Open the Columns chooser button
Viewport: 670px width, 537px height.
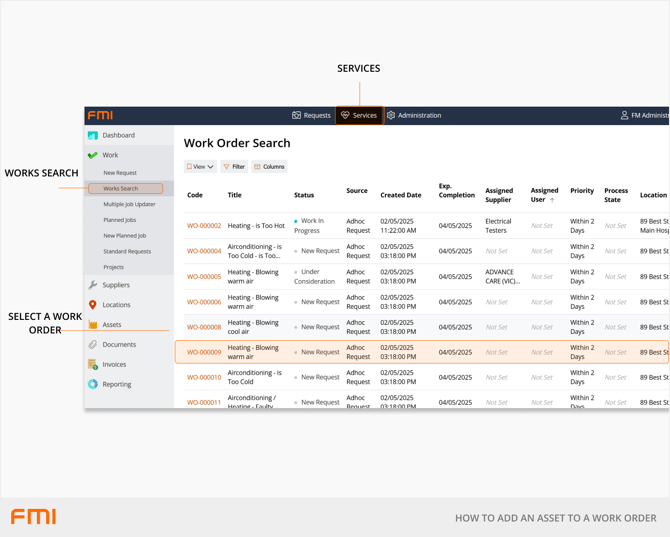(x=269, y=167)
